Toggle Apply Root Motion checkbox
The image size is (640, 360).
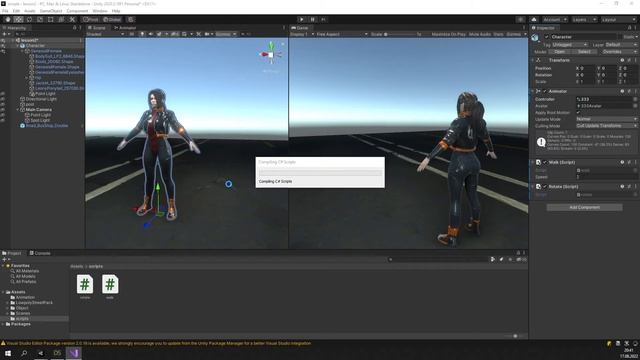pyautogui.click(x=578, y=113)
